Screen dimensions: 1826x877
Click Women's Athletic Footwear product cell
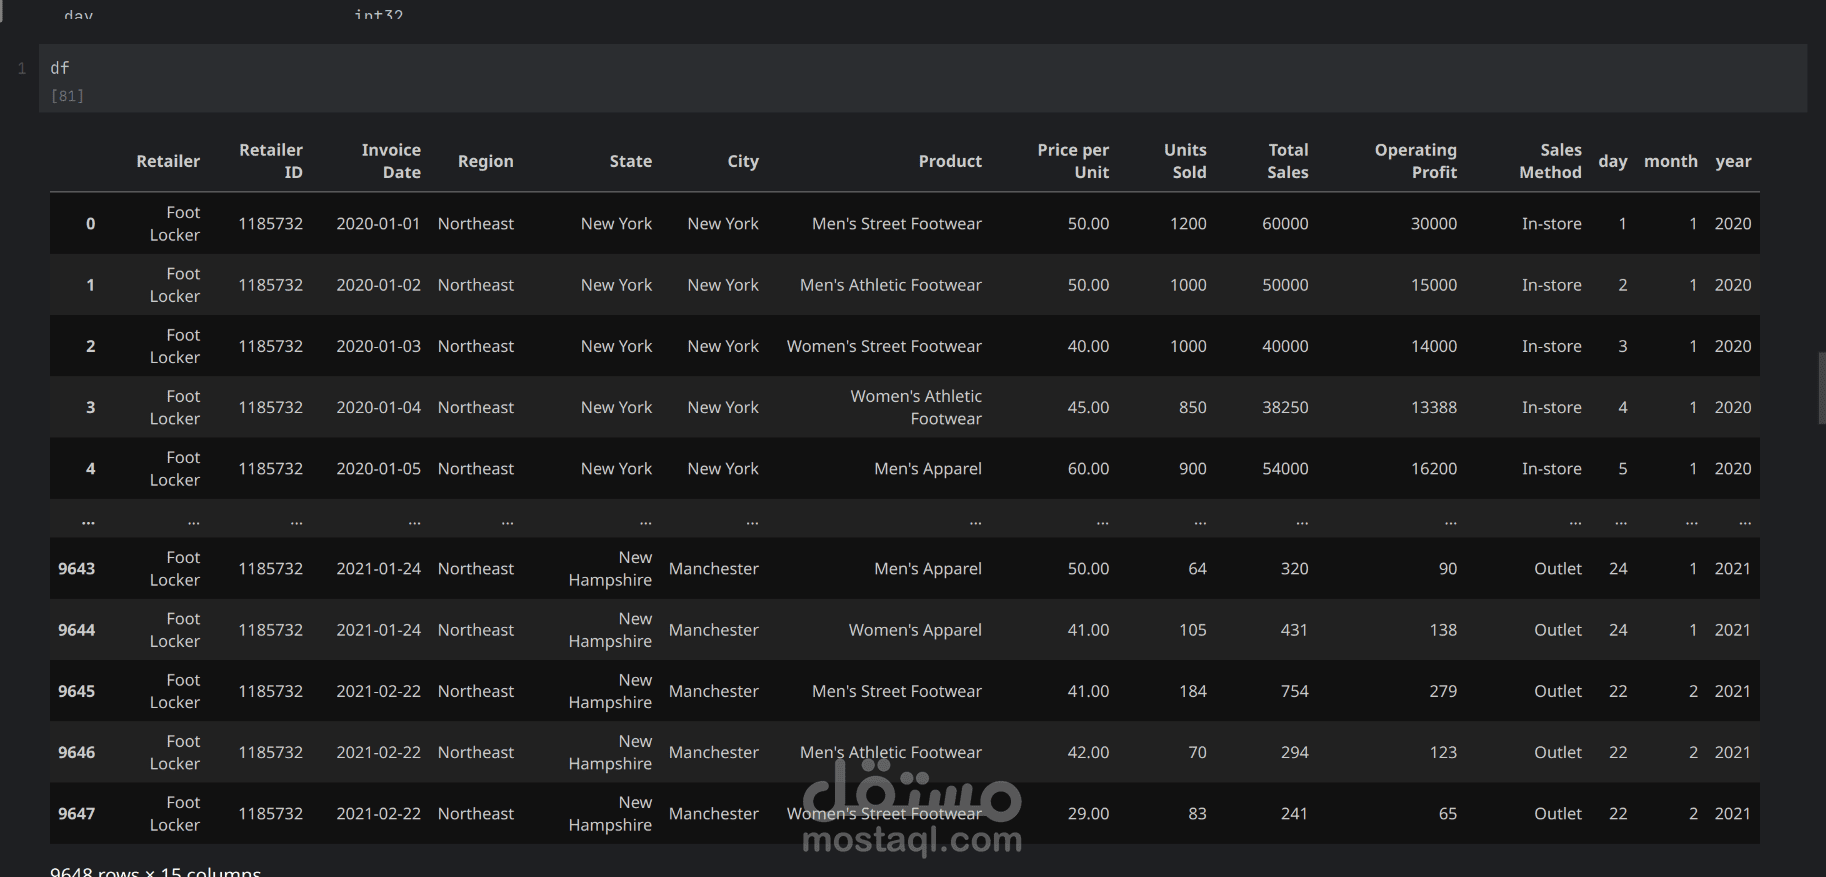tap(916, 407)
